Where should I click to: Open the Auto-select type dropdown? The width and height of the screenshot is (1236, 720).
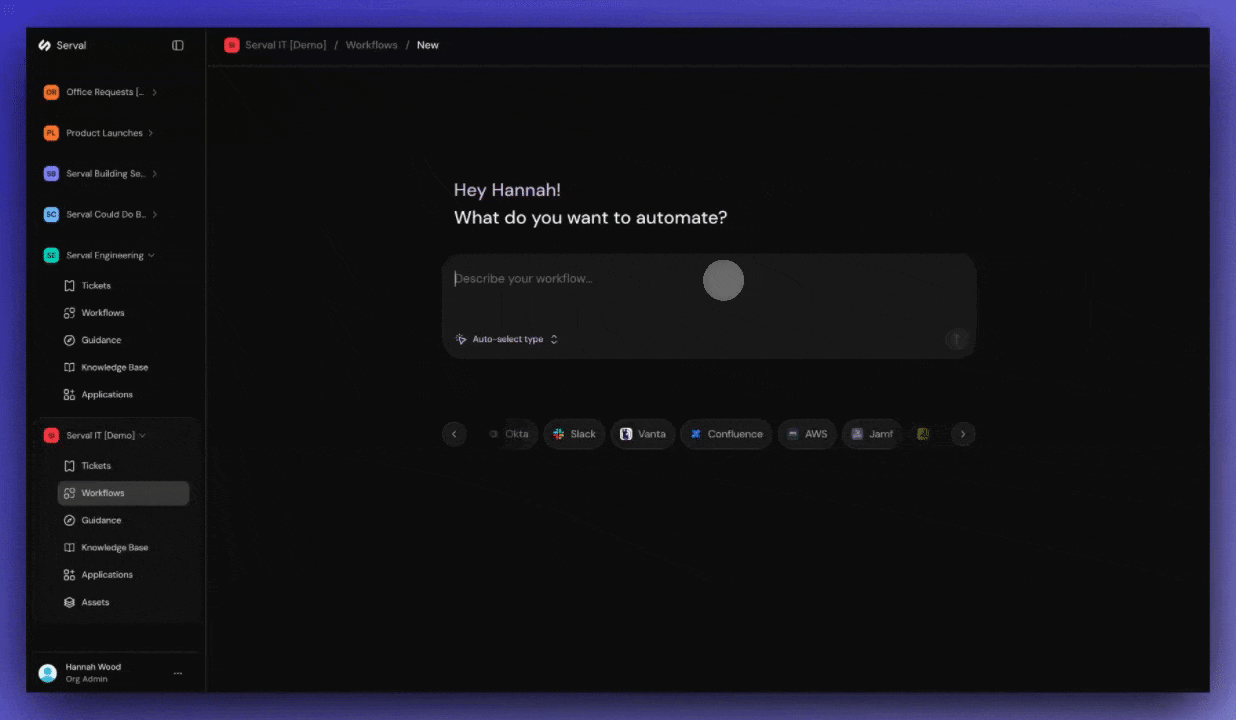tap(507, 339)
